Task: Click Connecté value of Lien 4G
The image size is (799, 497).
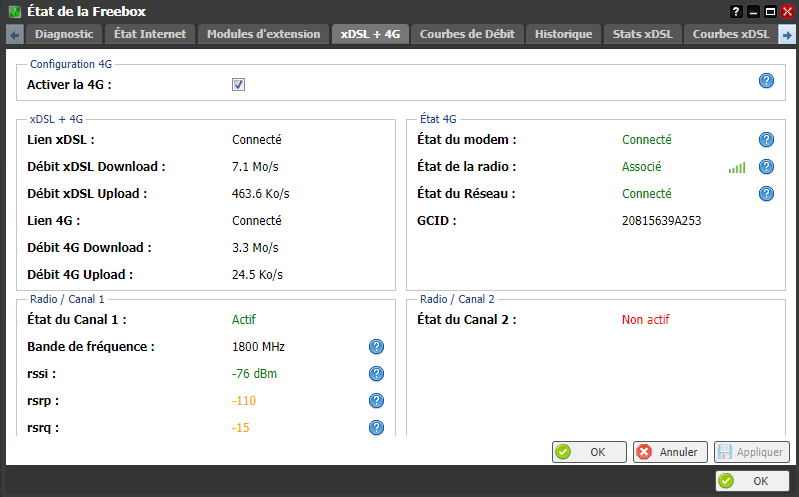Action: pos(256,221)
